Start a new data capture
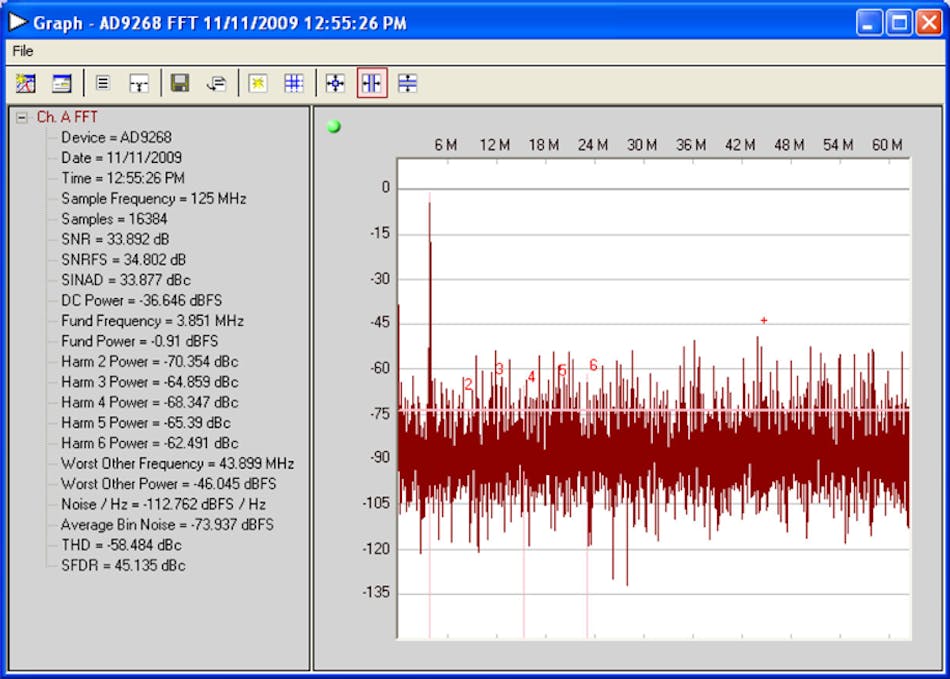 (x=257, y=83)
